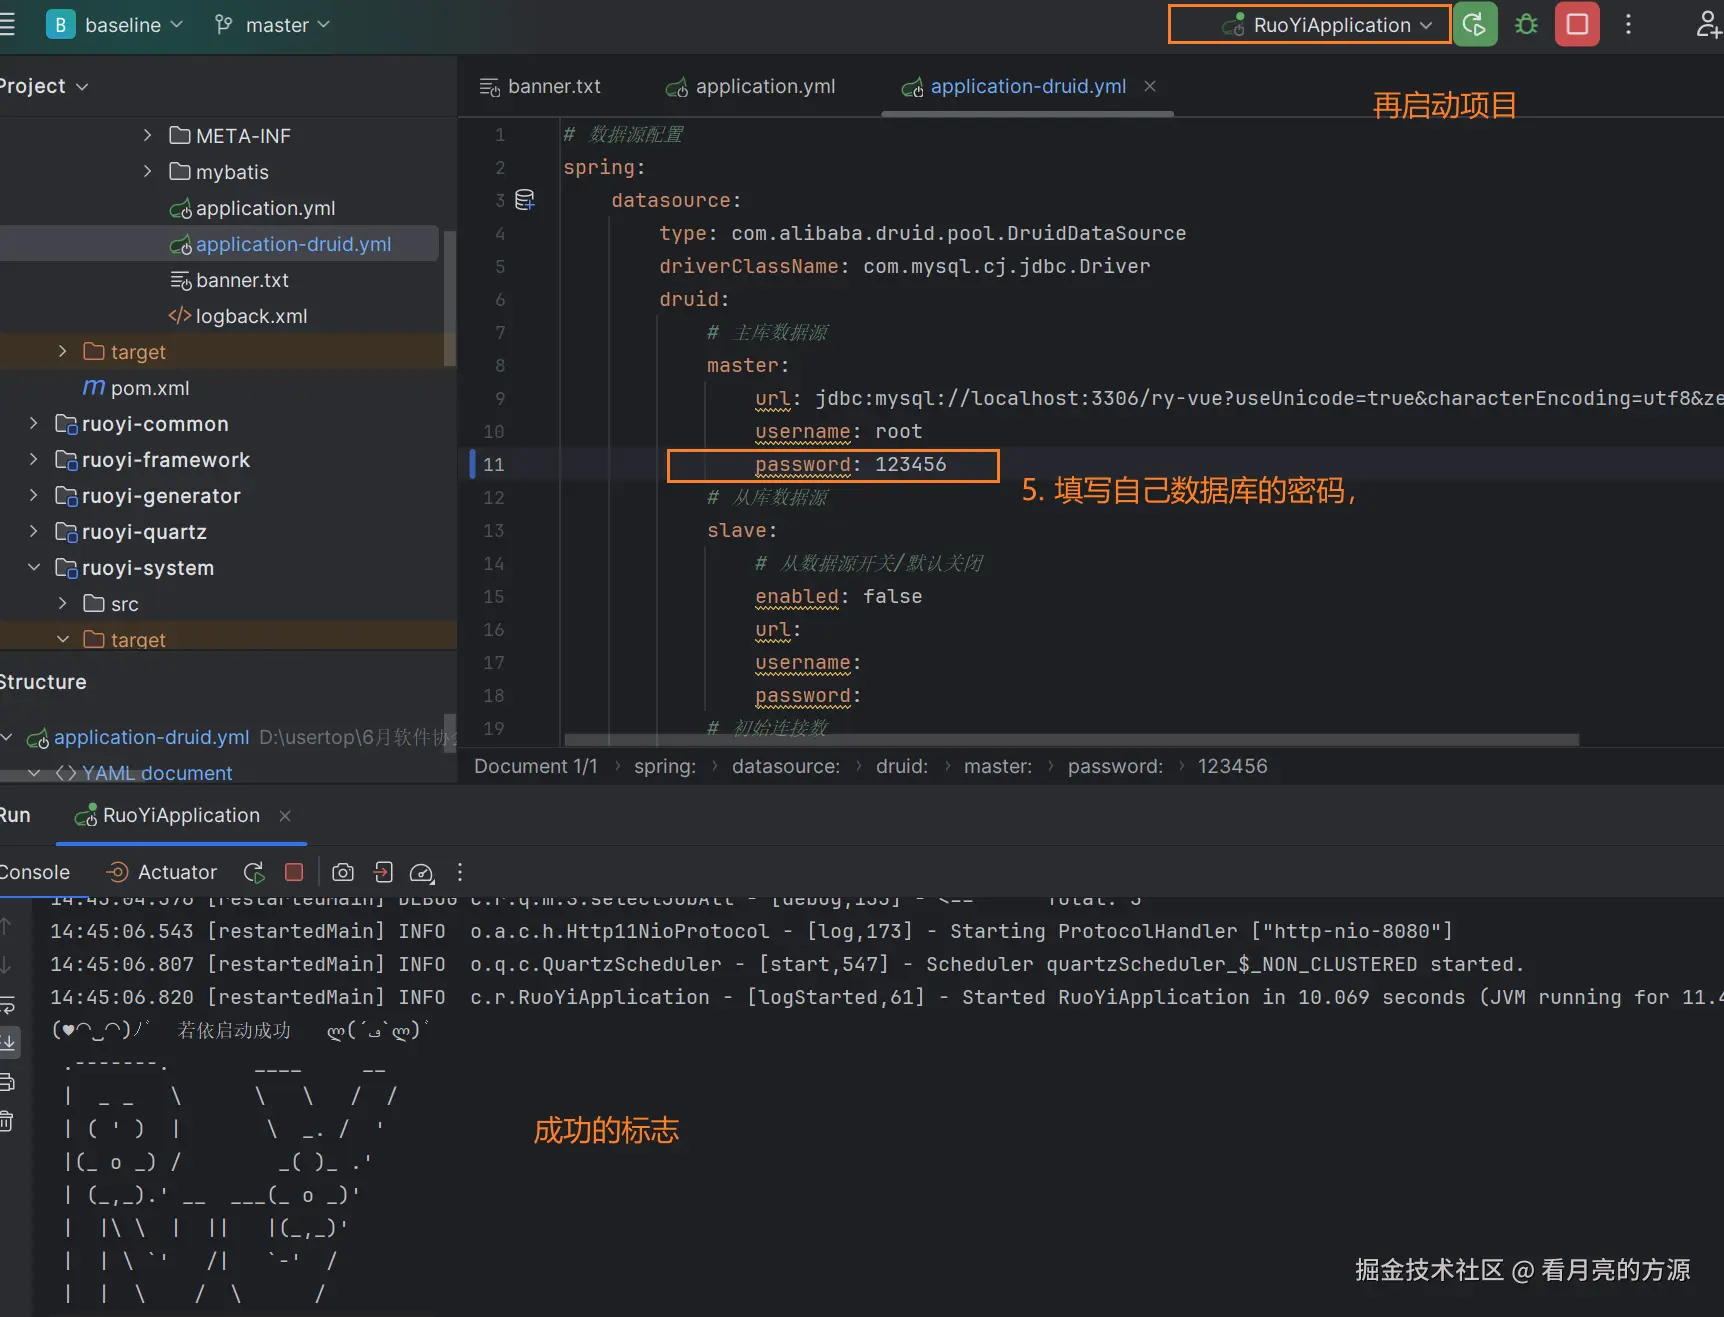
Task: Place cursor on the master password value 123456
Action: tap(911, 464)
